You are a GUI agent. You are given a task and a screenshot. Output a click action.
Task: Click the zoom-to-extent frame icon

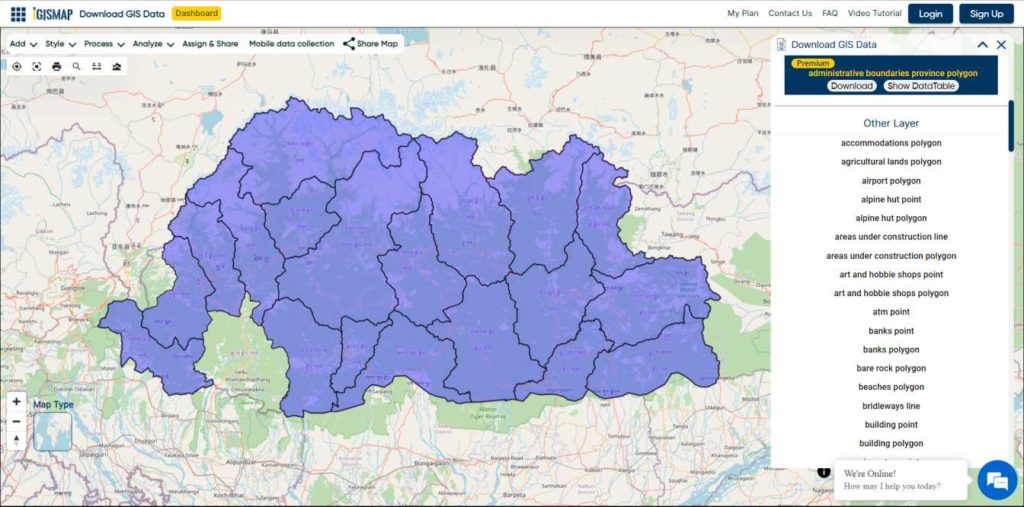[37, 67]
